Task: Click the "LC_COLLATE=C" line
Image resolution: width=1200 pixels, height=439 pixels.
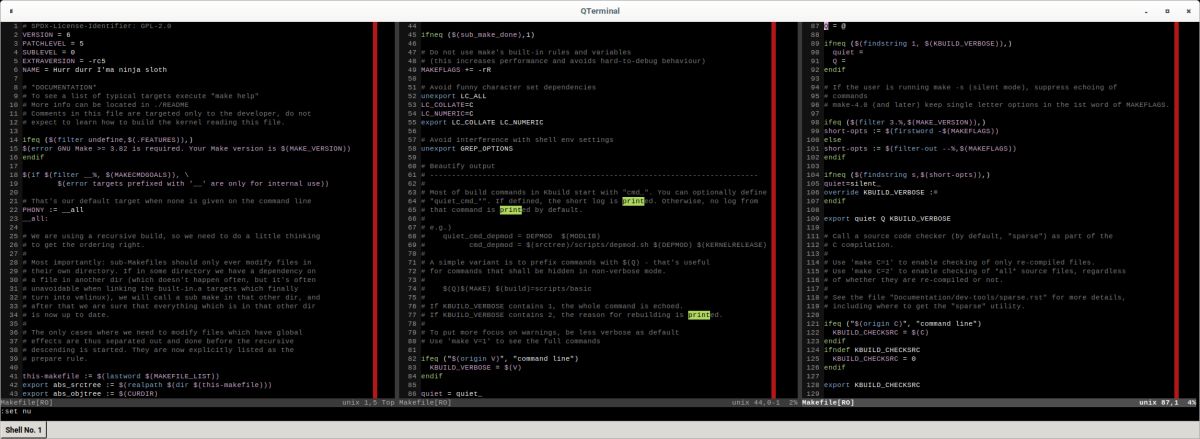Action: click(x=447, y=104)
